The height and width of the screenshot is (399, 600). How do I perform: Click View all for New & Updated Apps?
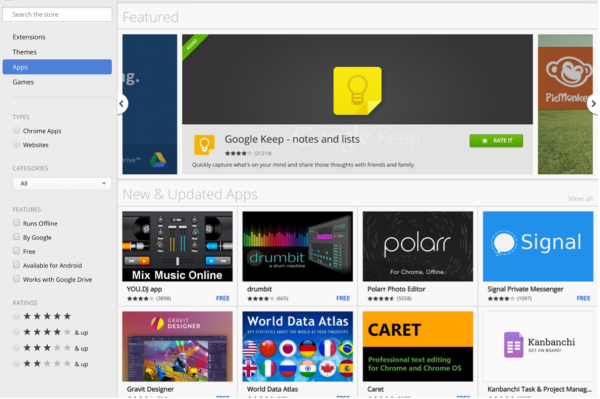click(x=580, y=199)
